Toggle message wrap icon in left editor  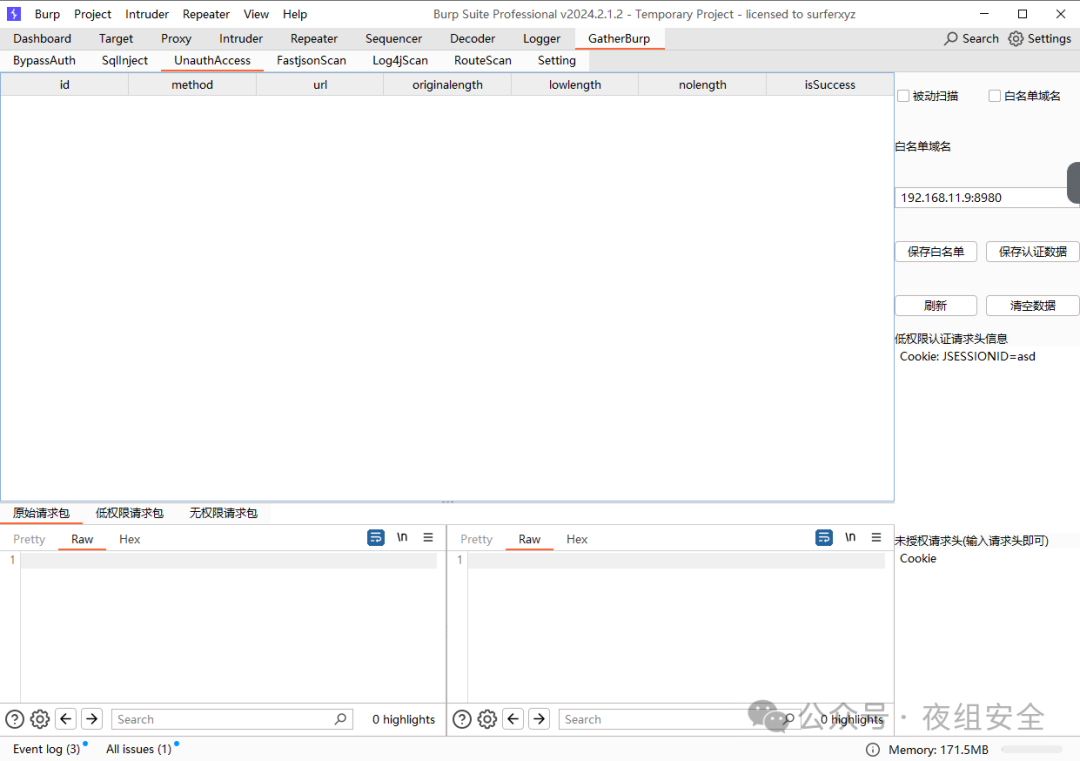tap(376, 538)
